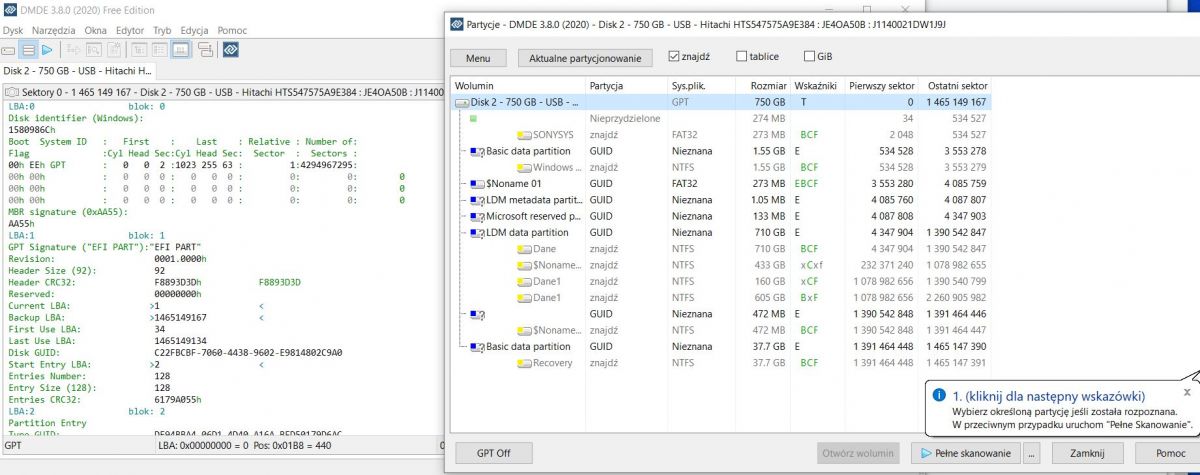
Task: Click partition icon of $Noname 01
Action: coord(477,184)
